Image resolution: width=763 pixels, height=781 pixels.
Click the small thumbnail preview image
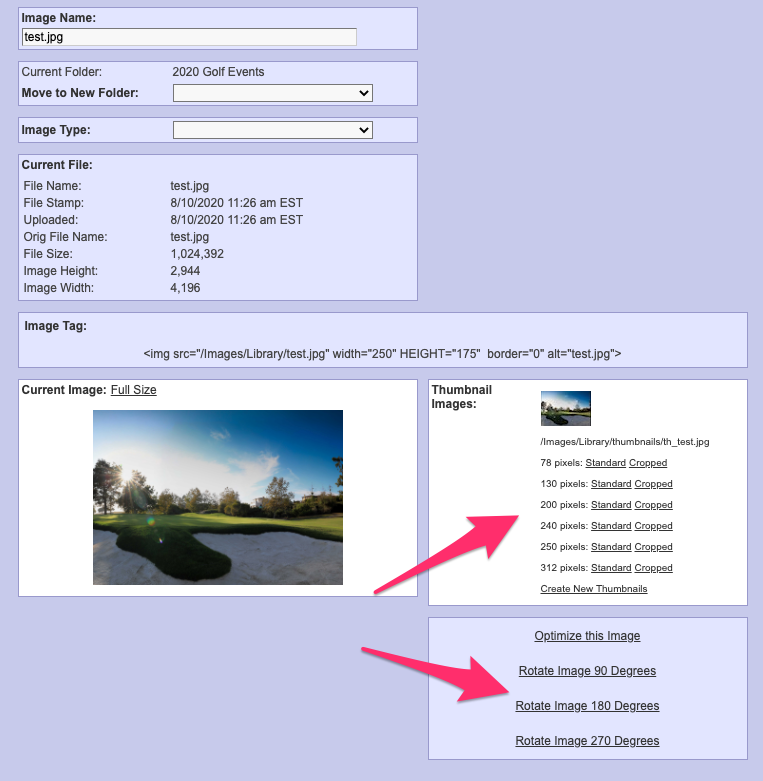tap(566, 408)
